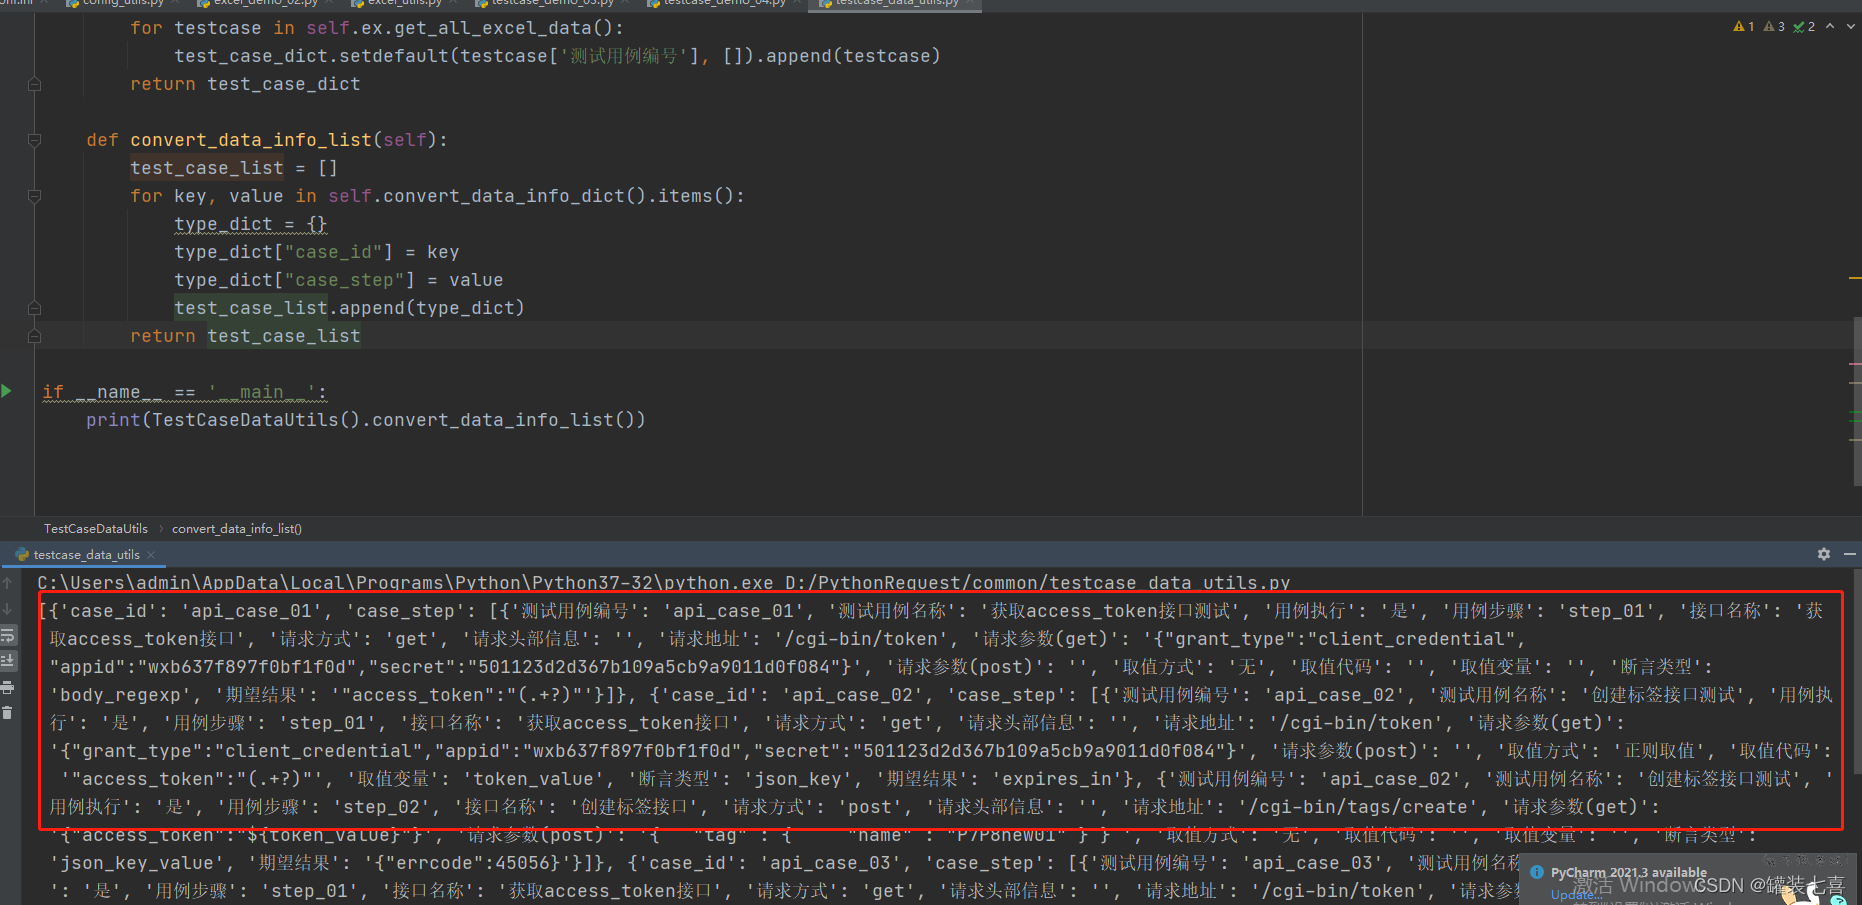Click 'PyCharm 2021.3 available' notification title
The image size is (1862, 905).
(1629, 872)
